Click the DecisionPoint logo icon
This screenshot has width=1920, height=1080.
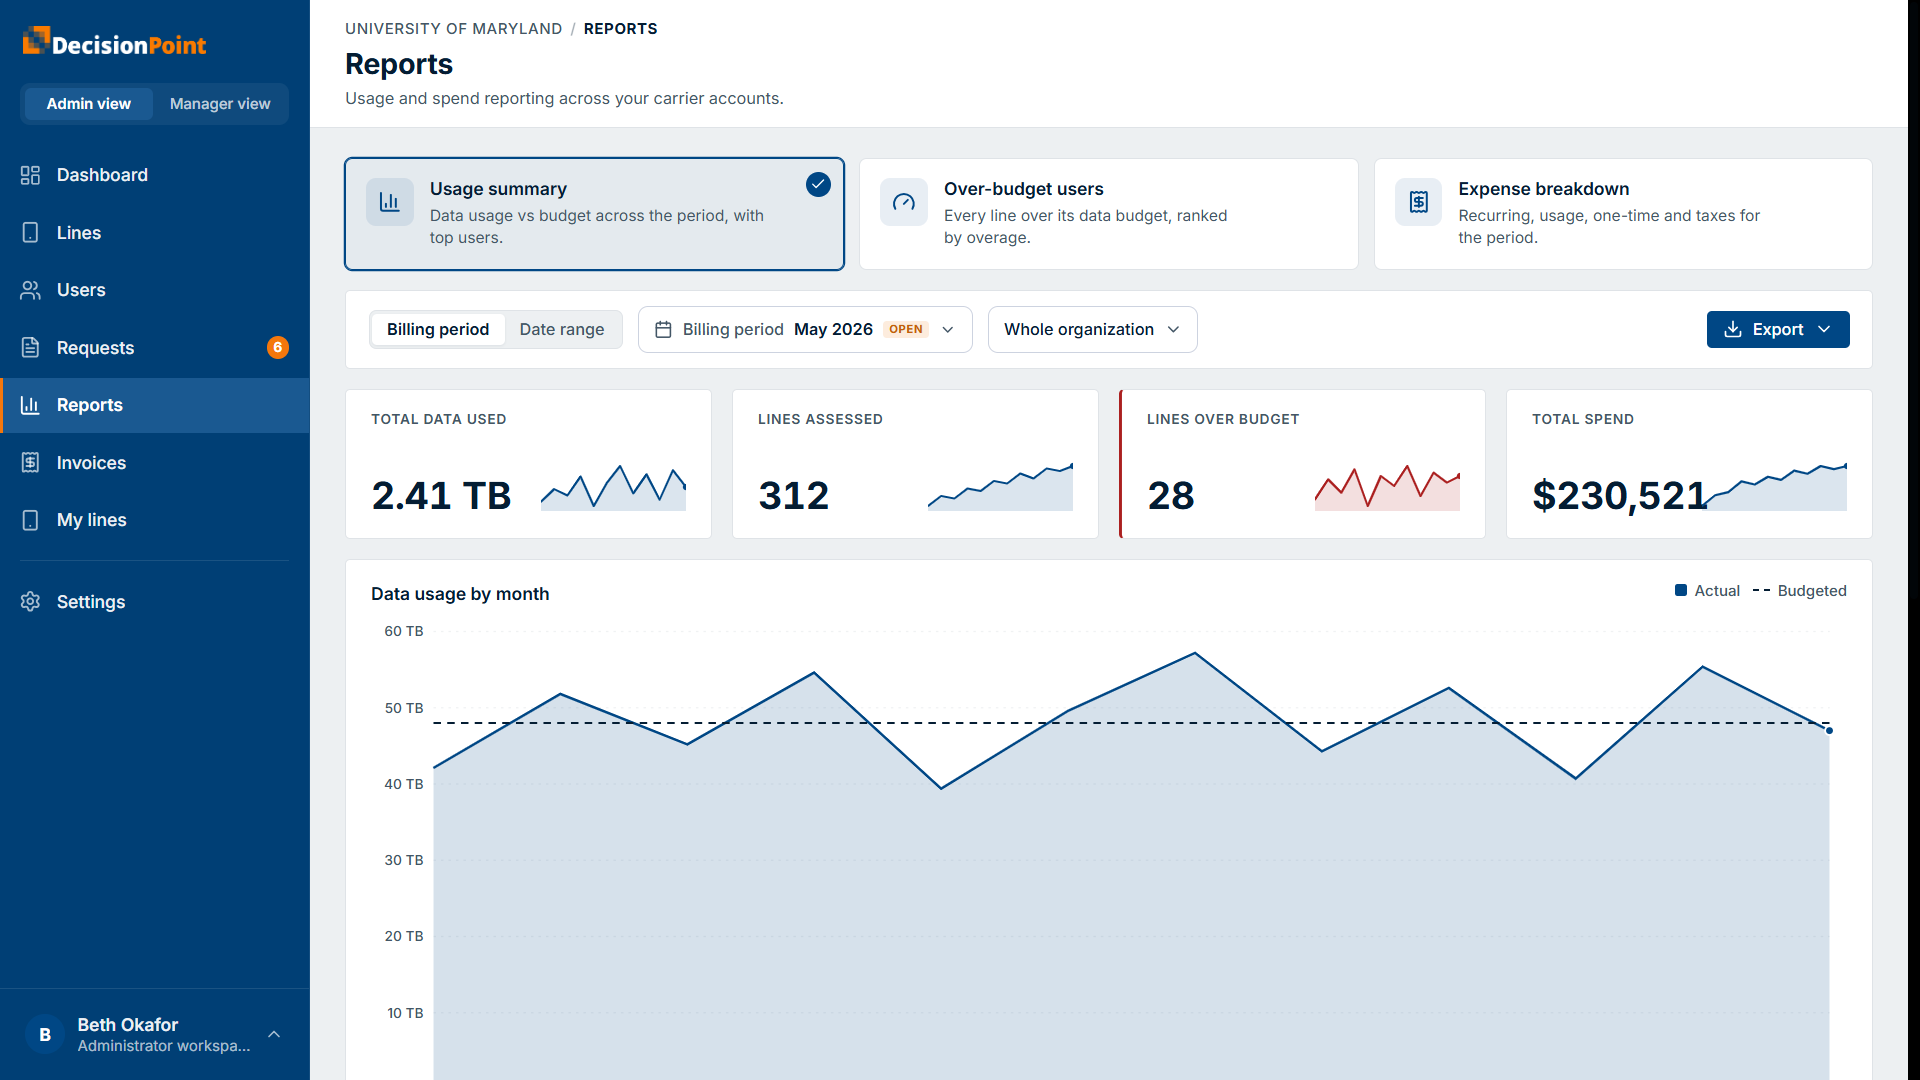pyautogui.click(x=36, y=40)
